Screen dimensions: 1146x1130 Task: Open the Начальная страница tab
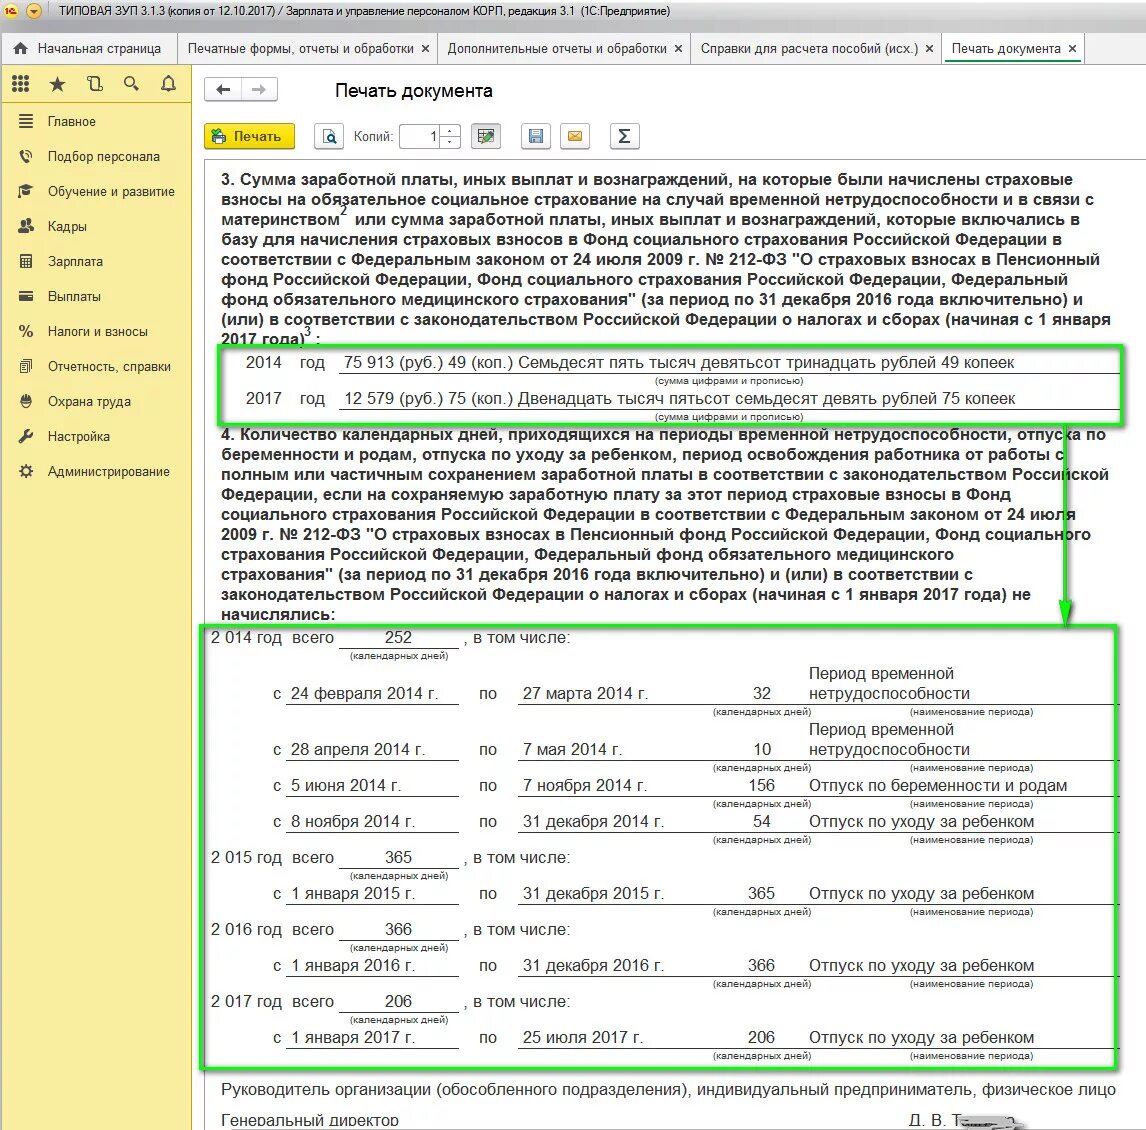tap(88, 48)
